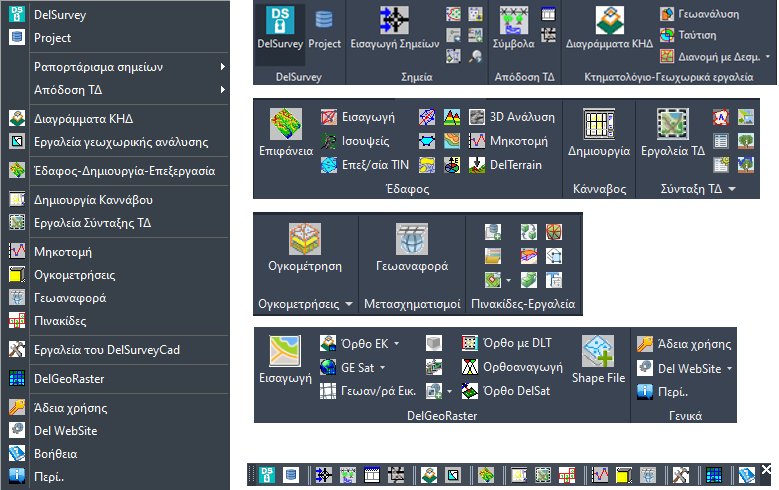The width and height of the screenshot is (779, 490).
Task: Click point import icon in bottom toolbar
Action: tap(323, 475)
